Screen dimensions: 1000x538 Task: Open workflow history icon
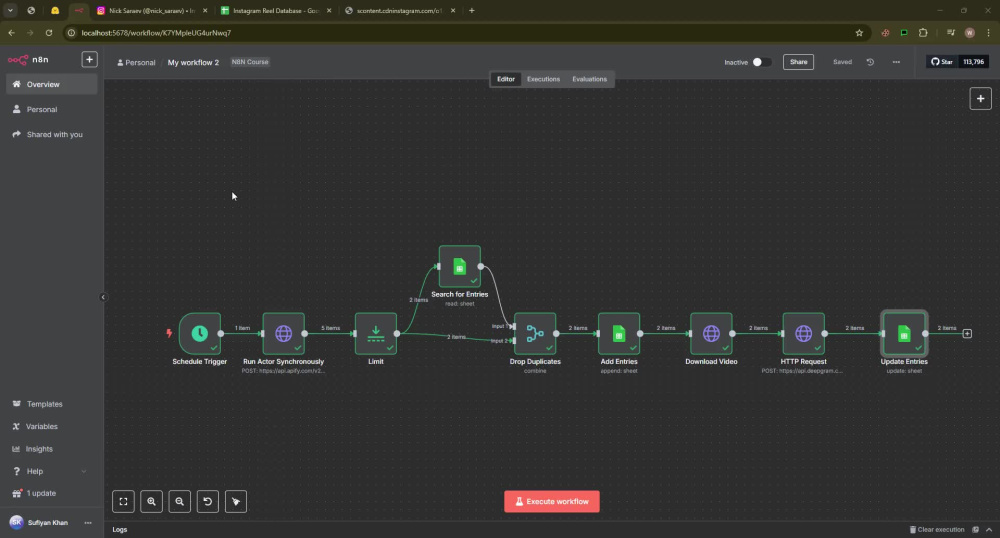tap(870, 62)
